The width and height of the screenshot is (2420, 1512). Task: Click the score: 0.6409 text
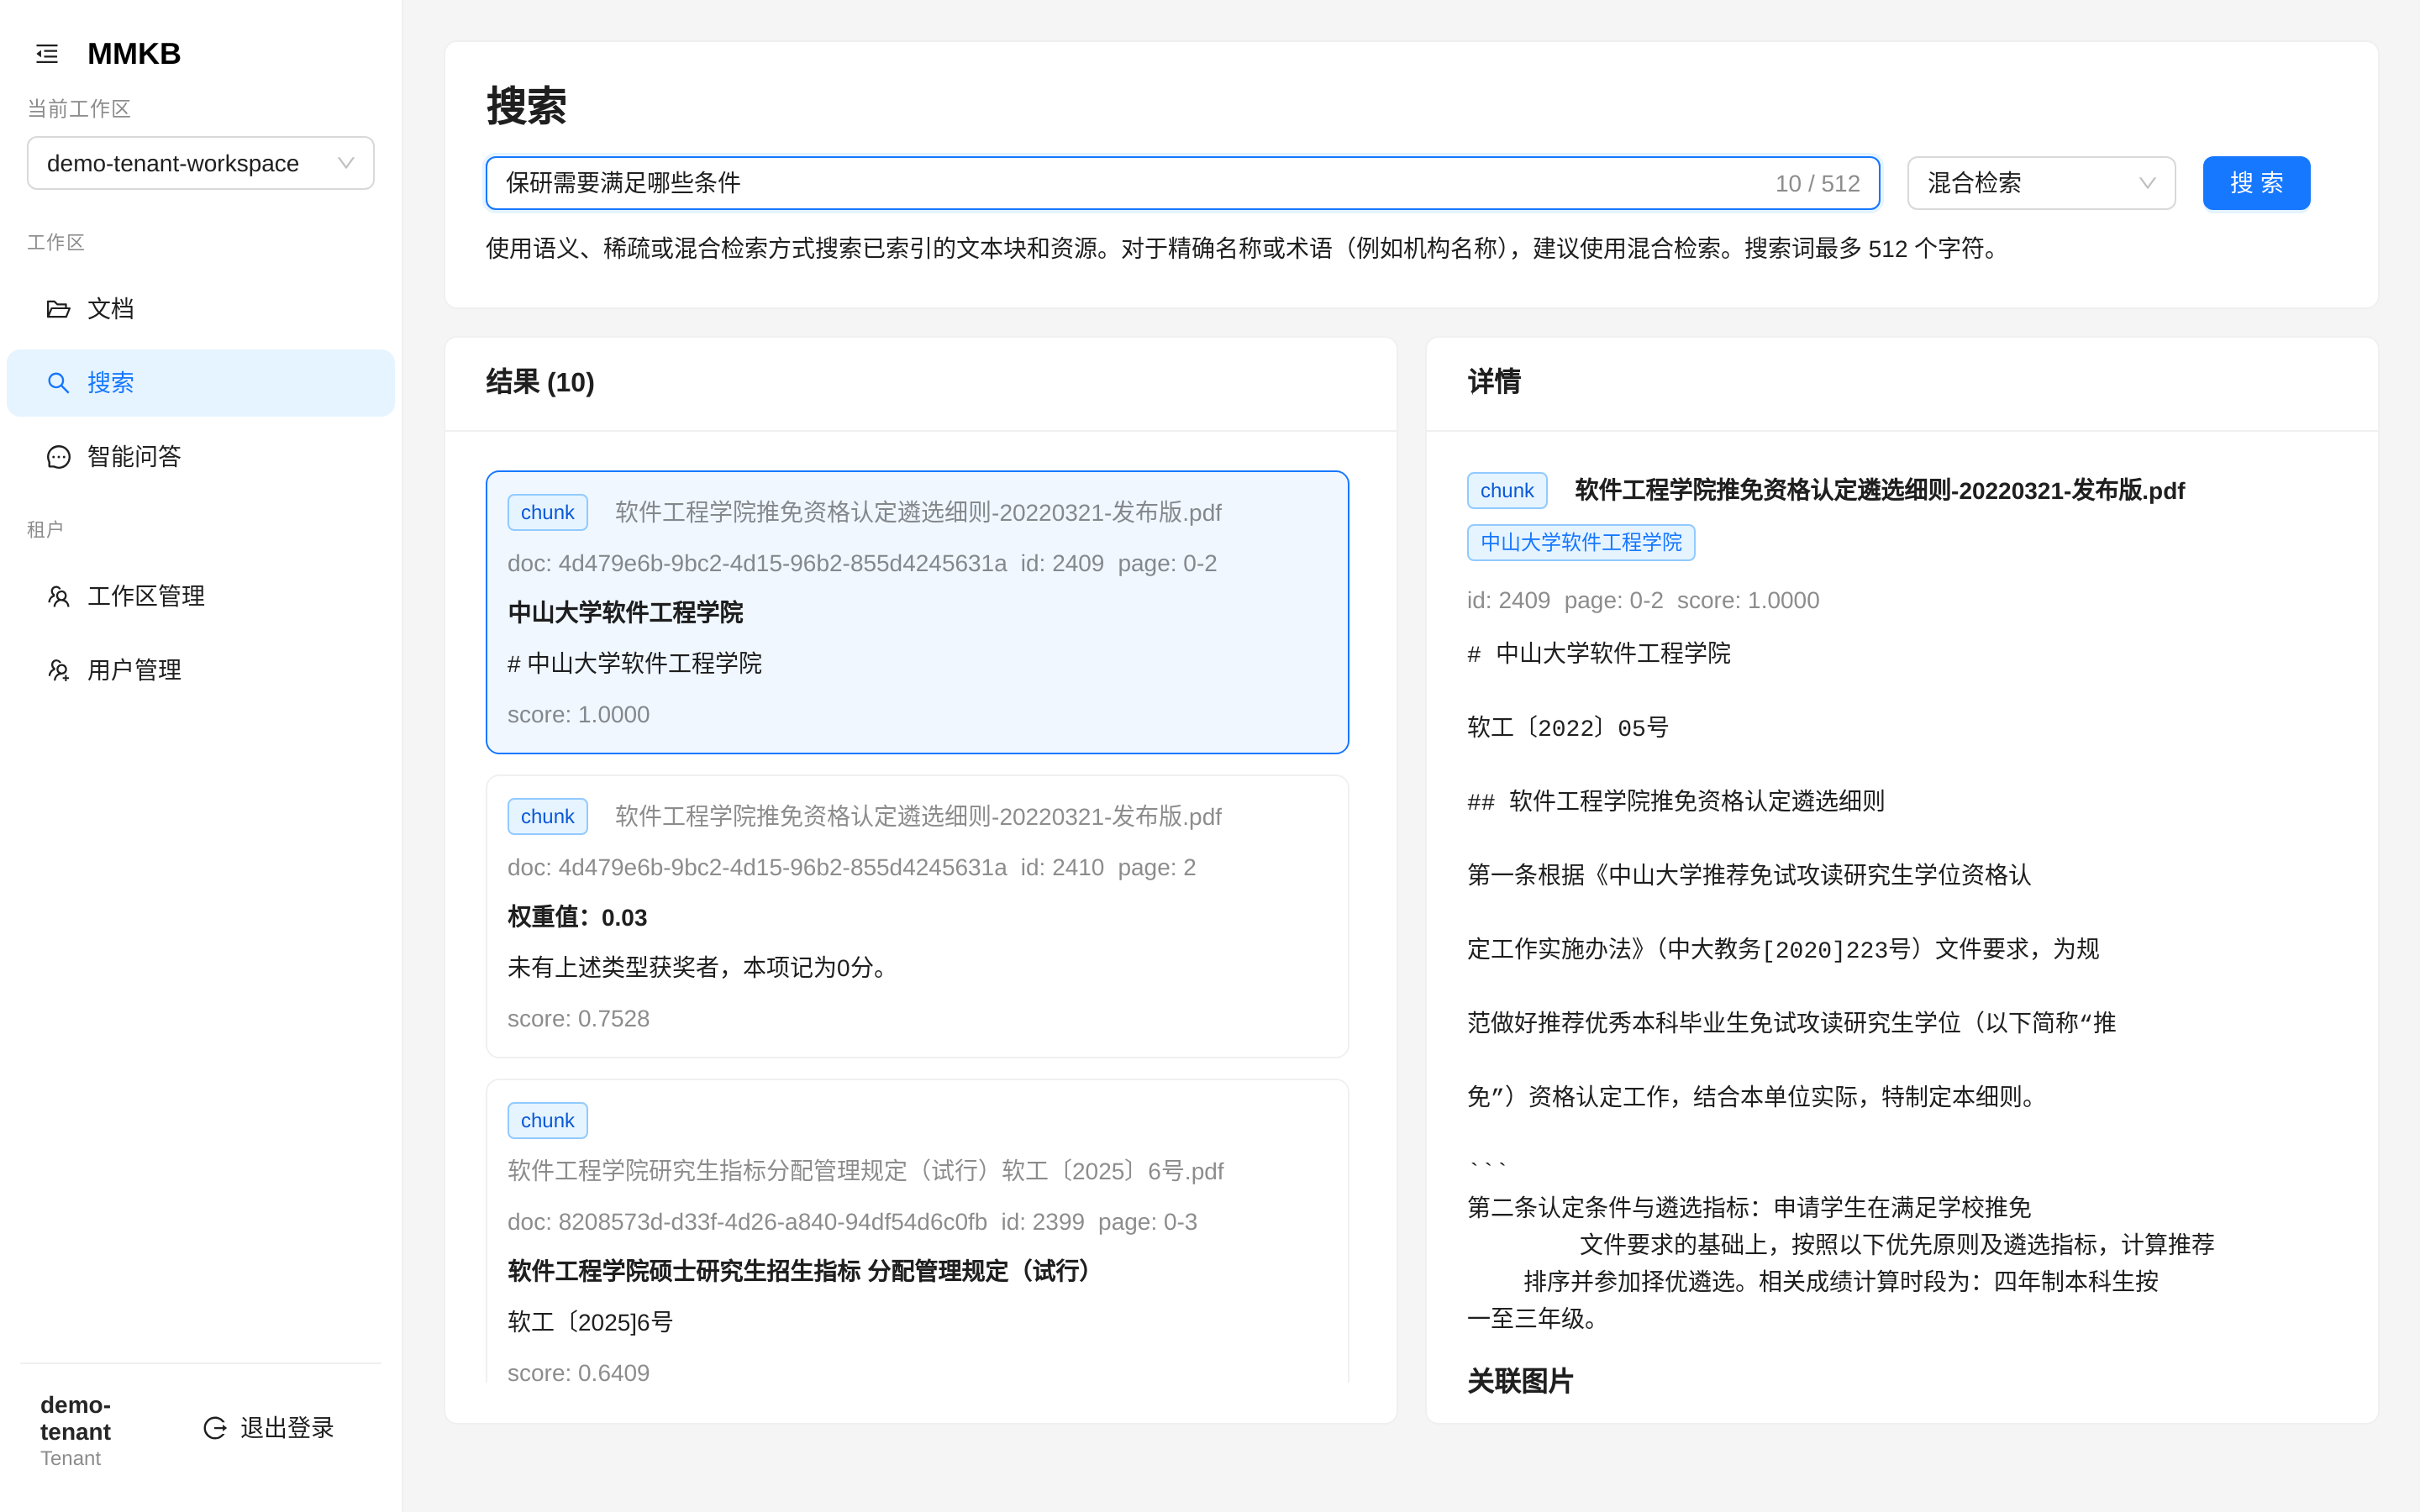pos(578,1372)
